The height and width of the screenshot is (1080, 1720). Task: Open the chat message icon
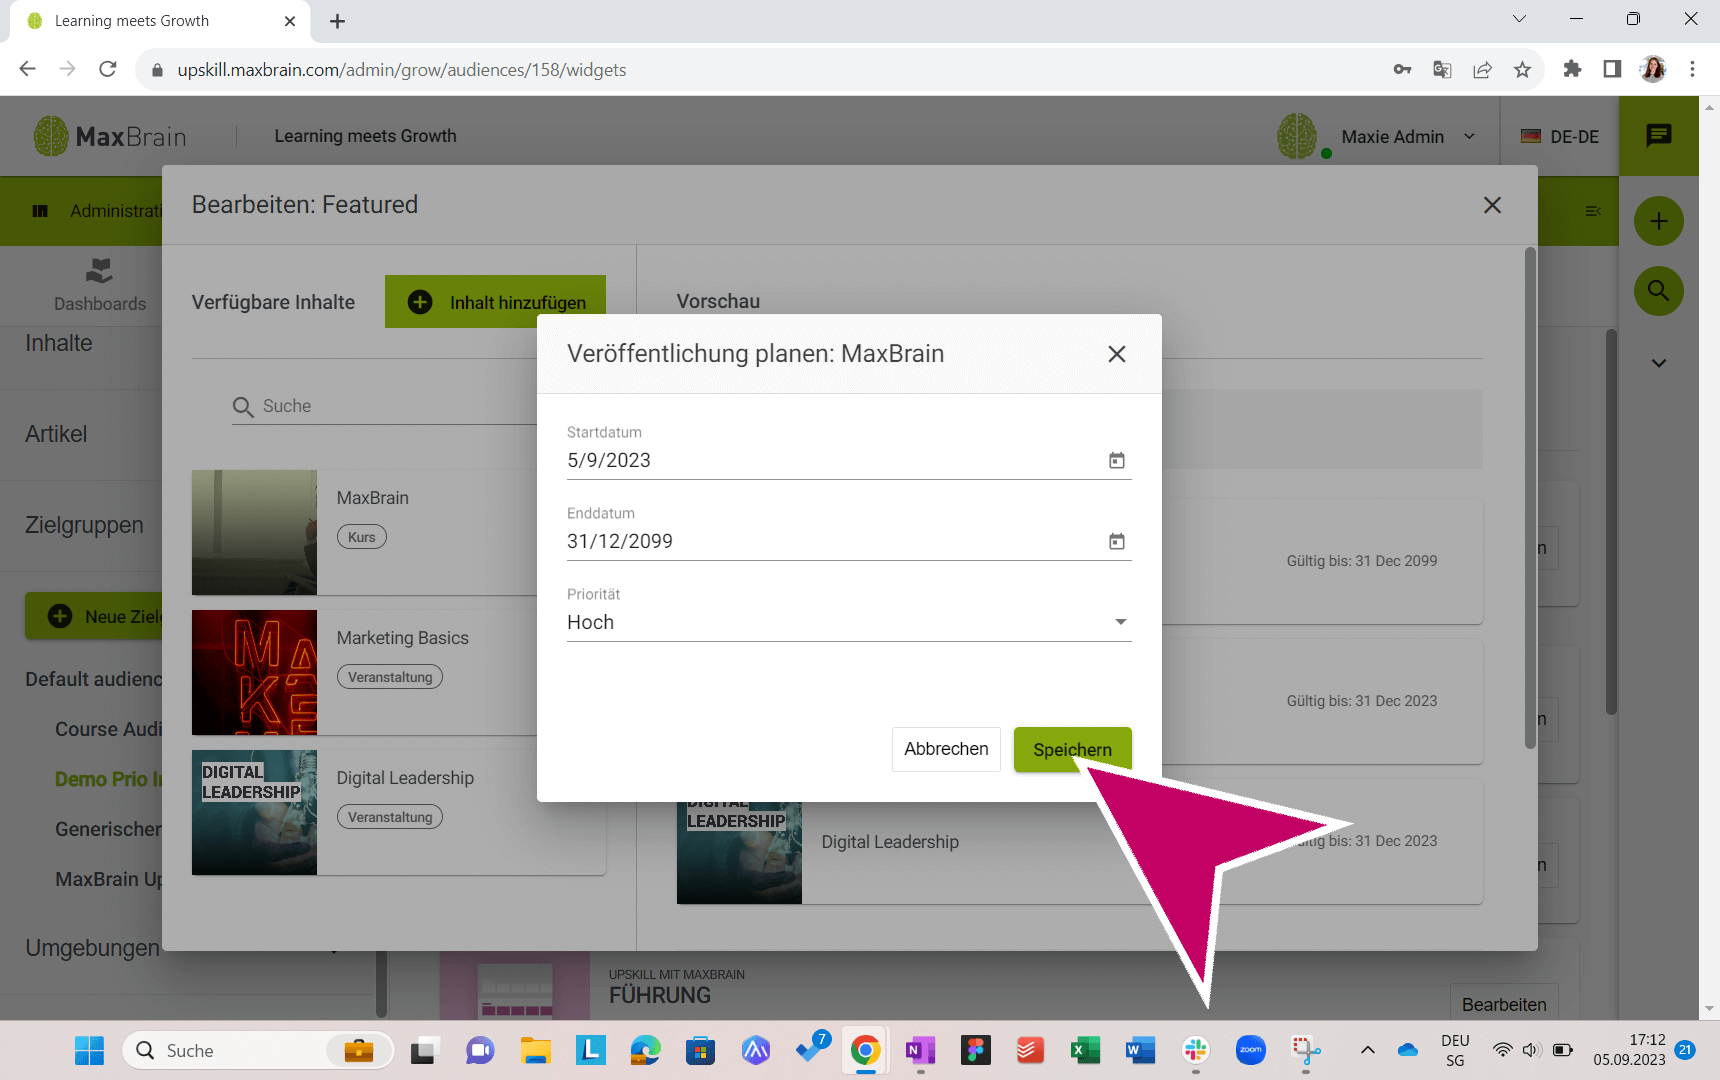(x=1659, y=136)
